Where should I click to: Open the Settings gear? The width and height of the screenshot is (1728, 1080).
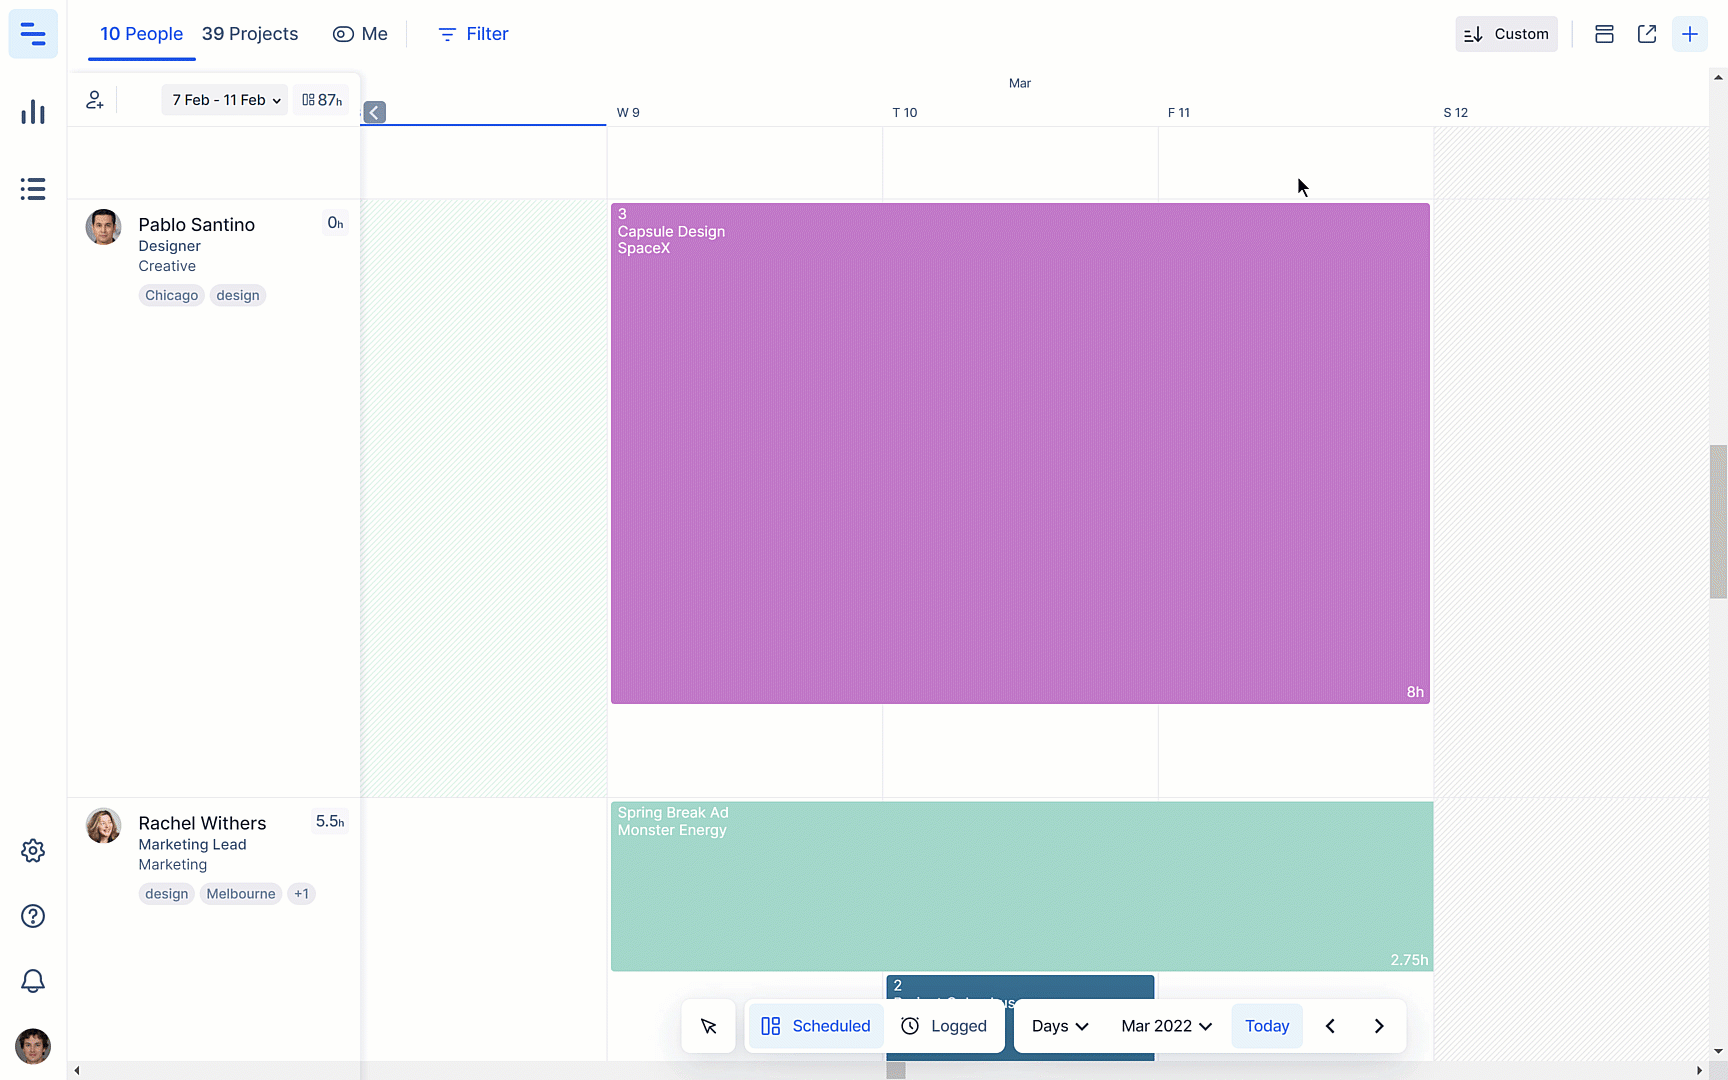click(33, 851)
